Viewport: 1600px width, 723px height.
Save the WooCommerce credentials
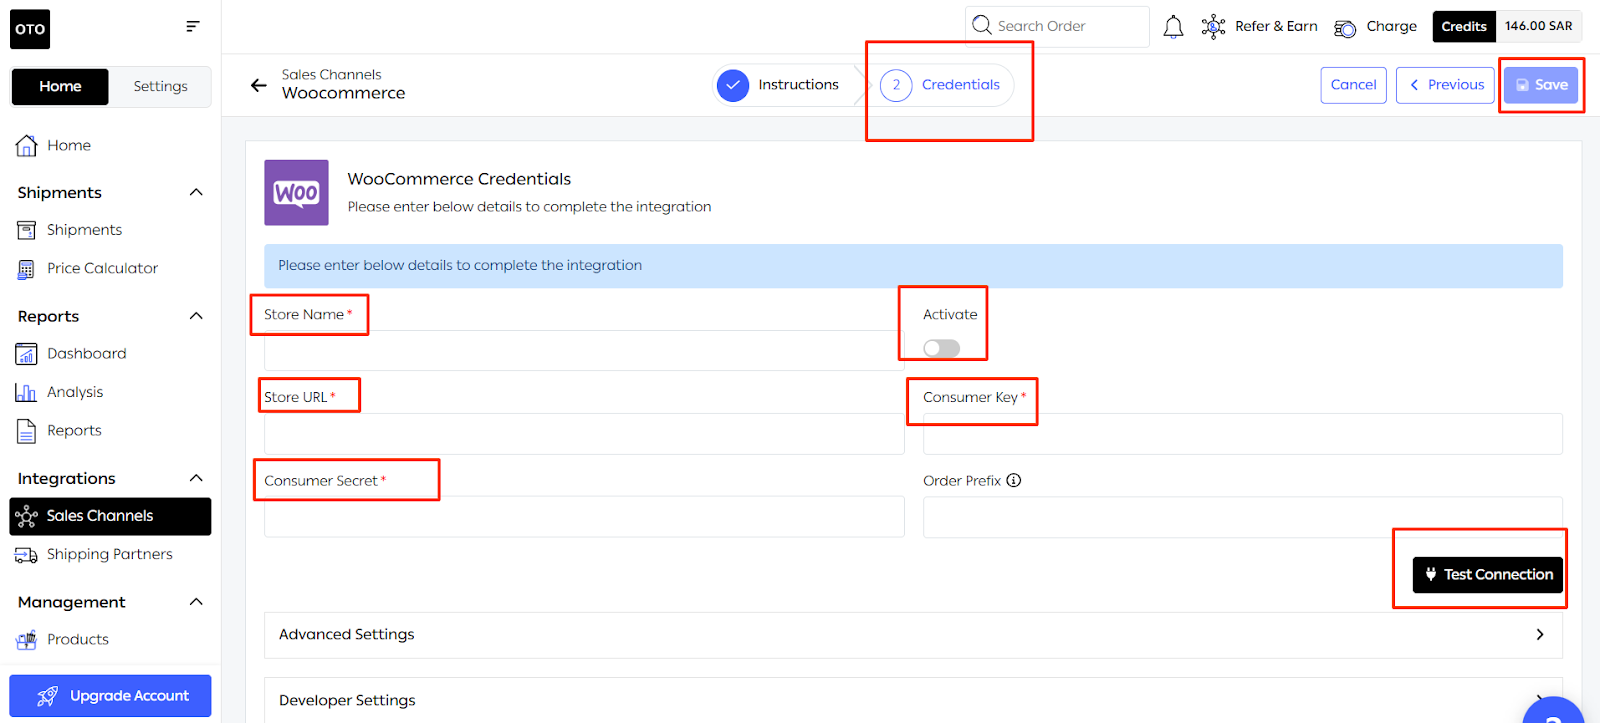coord(1541,85)
